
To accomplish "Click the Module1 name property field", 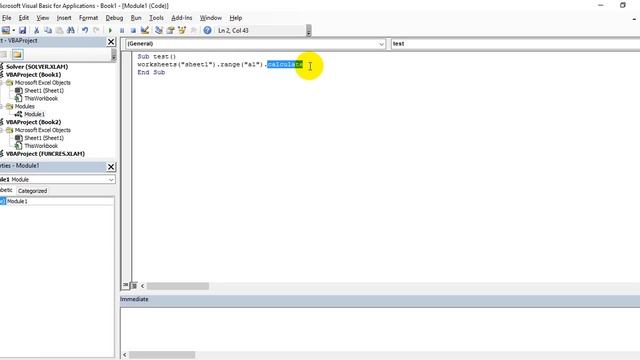I will pyautogui.click(x=60, y=201).
